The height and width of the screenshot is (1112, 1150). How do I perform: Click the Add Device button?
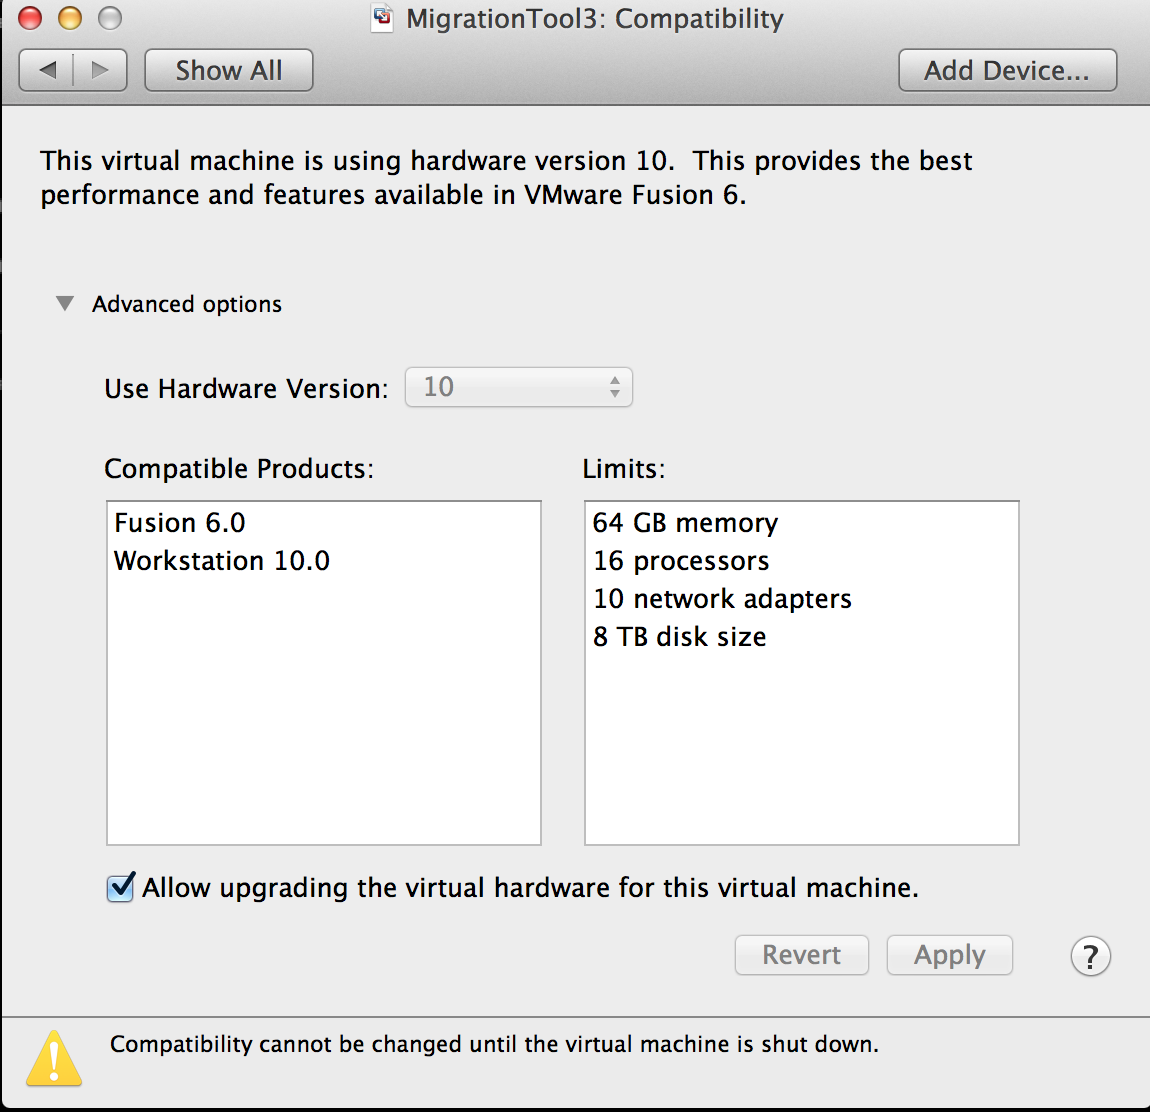click(1006, 69)
